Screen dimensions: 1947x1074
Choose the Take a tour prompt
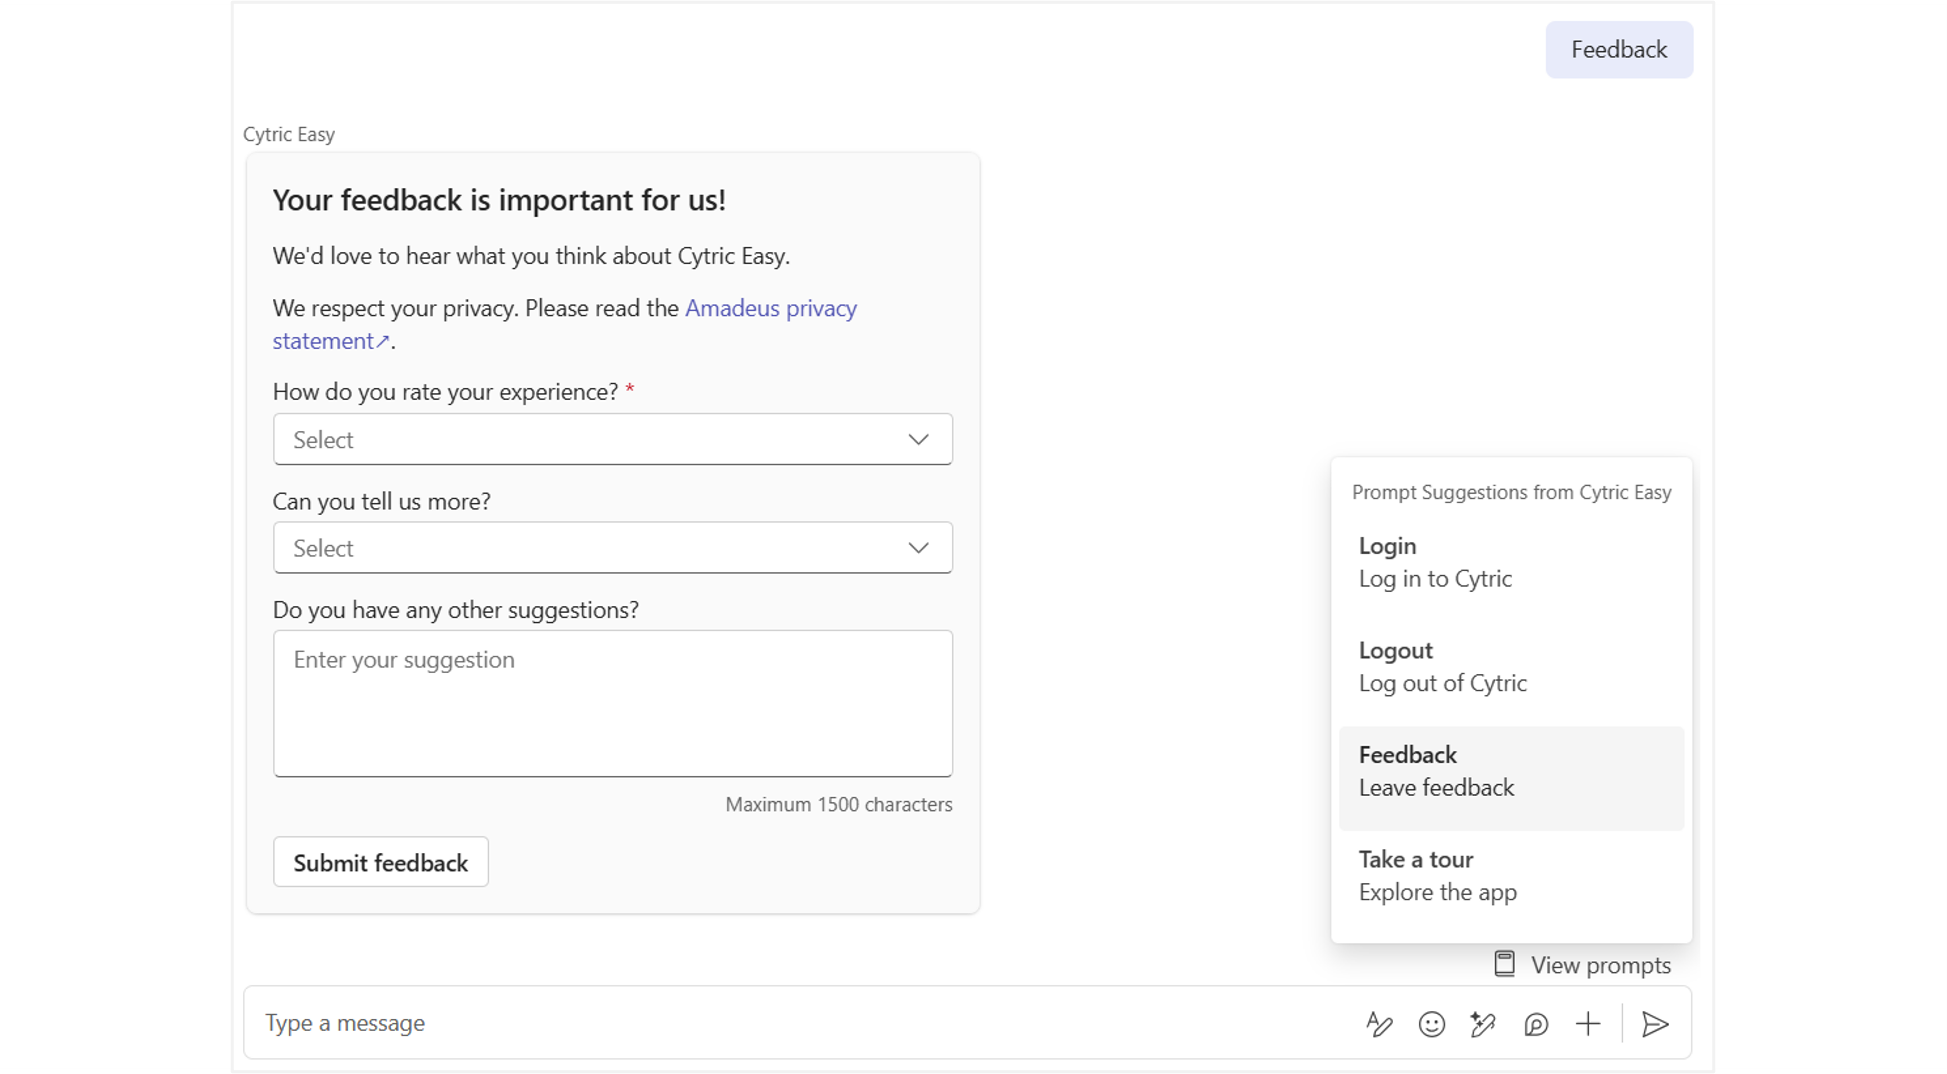click(x=1510, y=876)
